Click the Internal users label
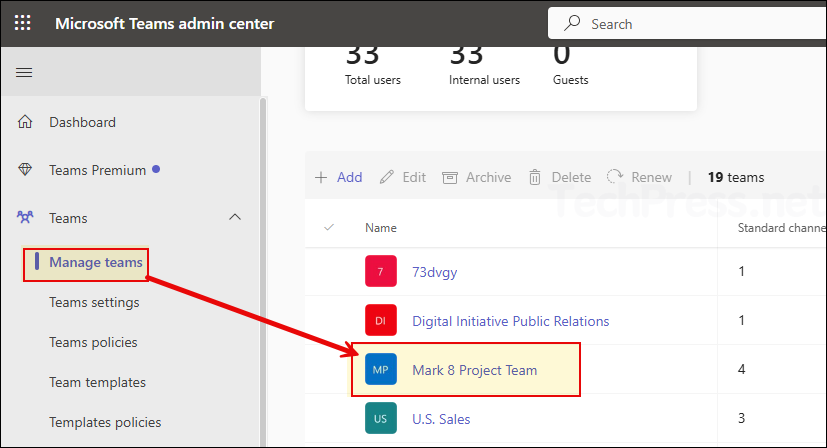The width and height of the screenshot is (827, 448). (x=484, y=80)
